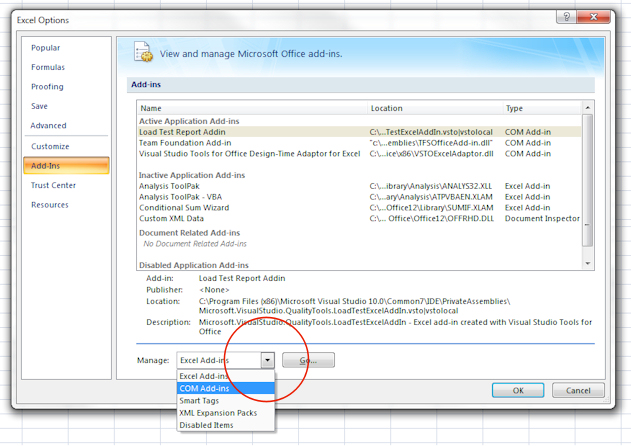
Task: Click the Location column header
Action: 435,108
